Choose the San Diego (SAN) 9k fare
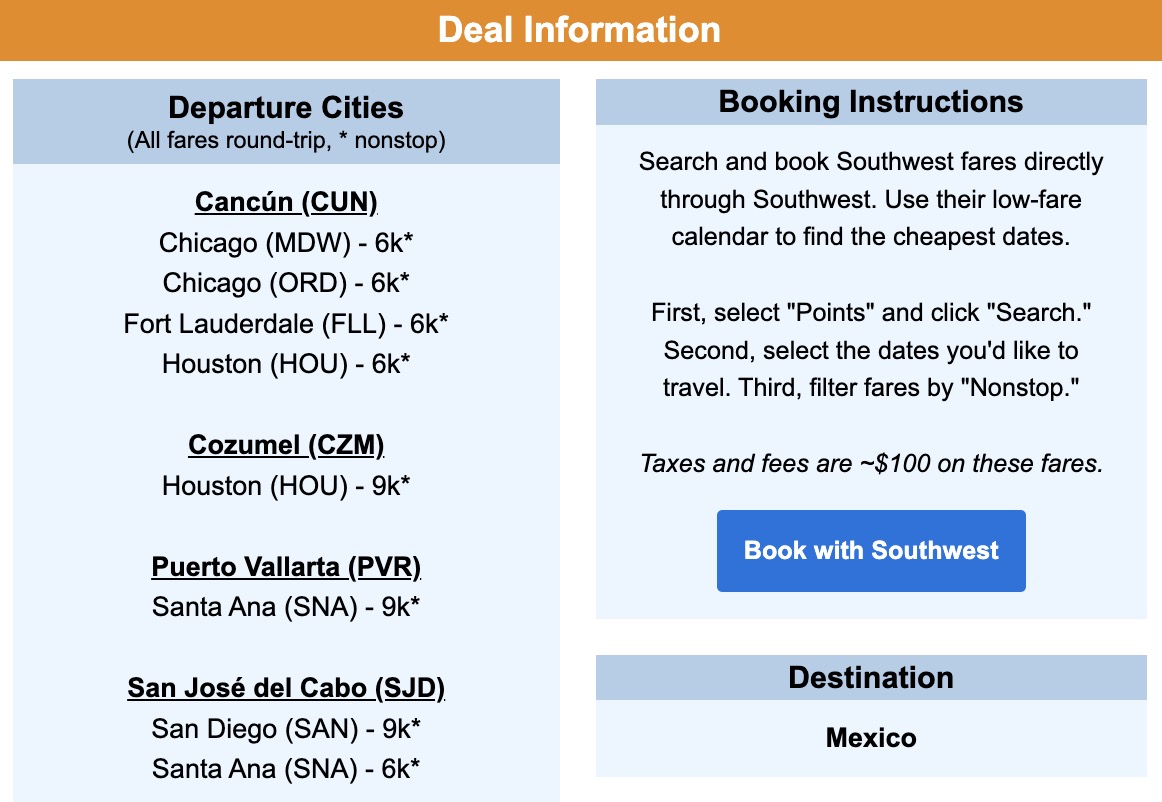The width and height of the screenshot is (1162, 802). [x=285, y=729]
